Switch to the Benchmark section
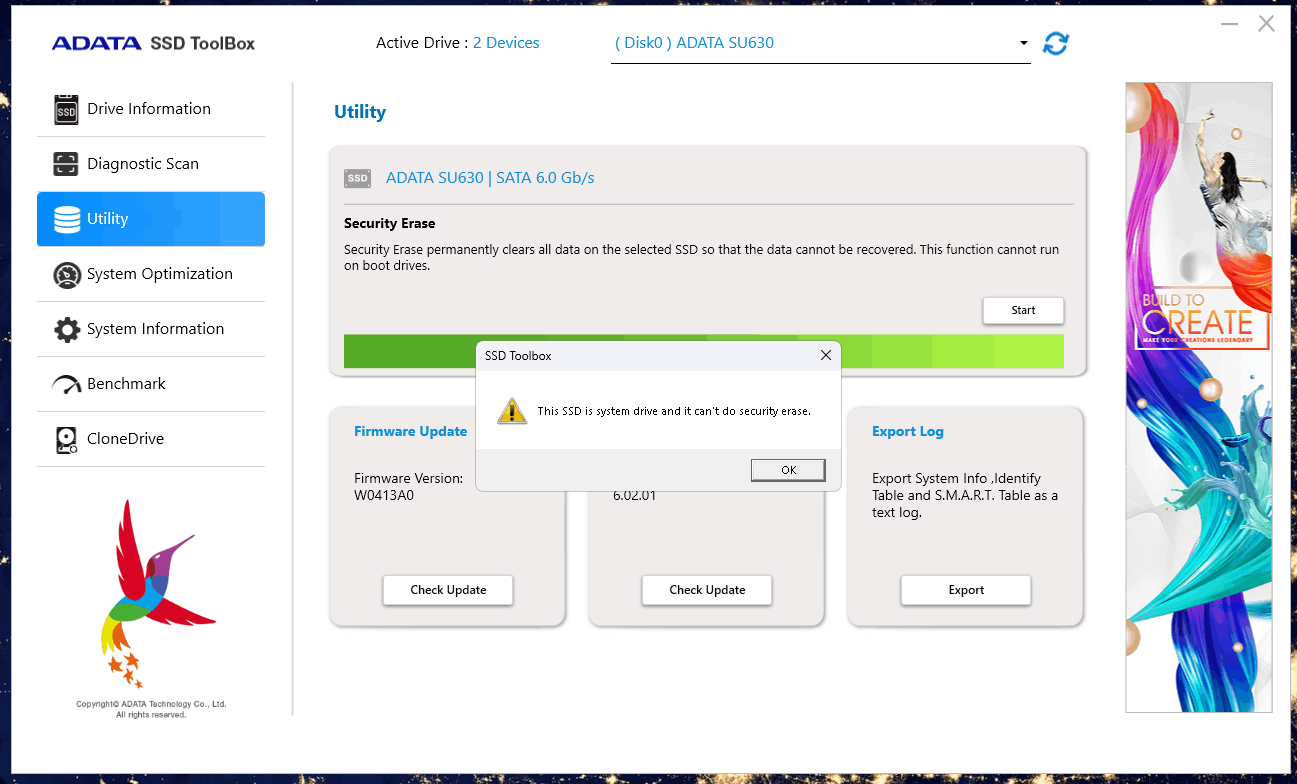Image resolution: width=1297 pixels, height=784 pixels. coord(151,384)
